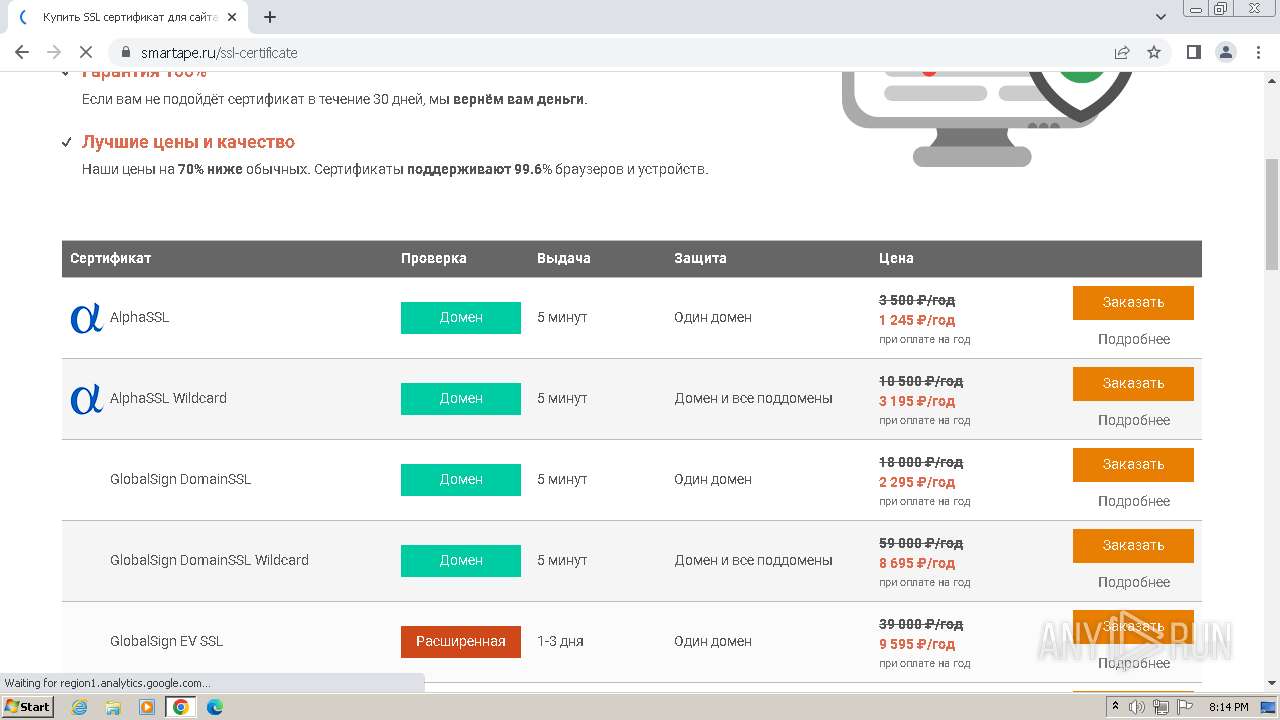
Task: Click 1-3 дня delivery time
Action: tap(560, 641)
